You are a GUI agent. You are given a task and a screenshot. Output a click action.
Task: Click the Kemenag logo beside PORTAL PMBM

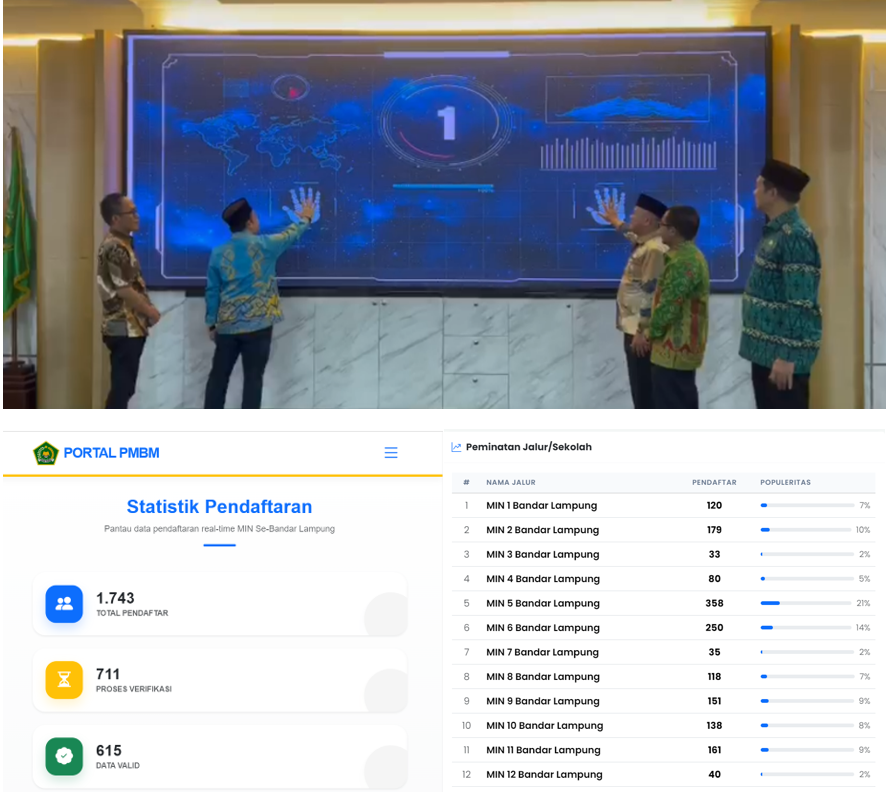tap(44, 452)
